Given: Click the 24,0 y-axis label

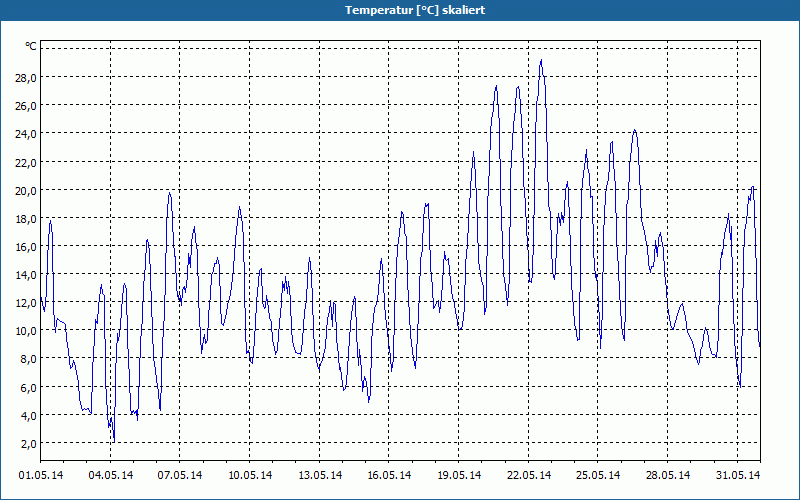Looking at the screenshot, I should tap(28, 134).
